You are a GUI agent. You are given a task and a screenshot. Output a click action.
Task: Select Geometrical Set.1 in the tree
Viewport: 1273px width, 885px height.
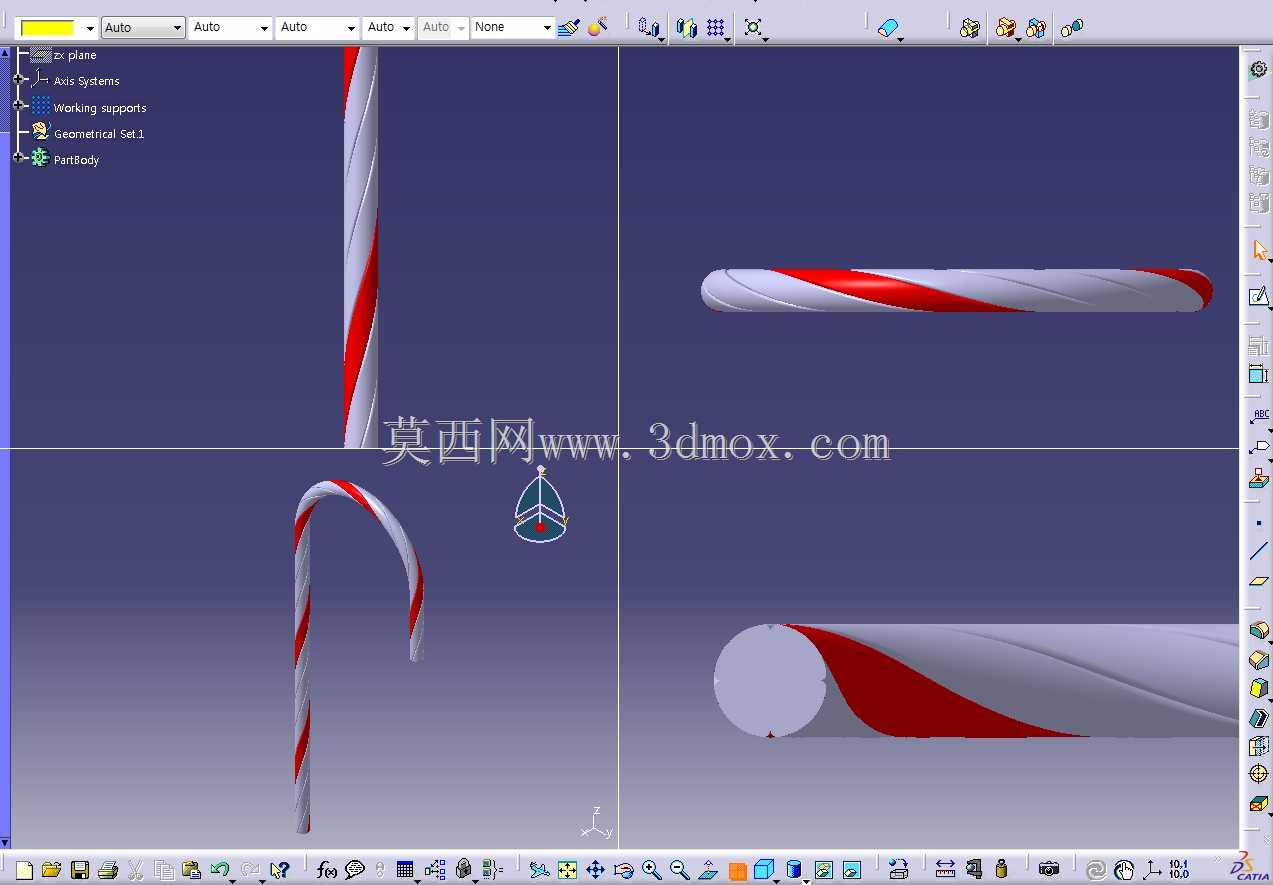(99, 134)
